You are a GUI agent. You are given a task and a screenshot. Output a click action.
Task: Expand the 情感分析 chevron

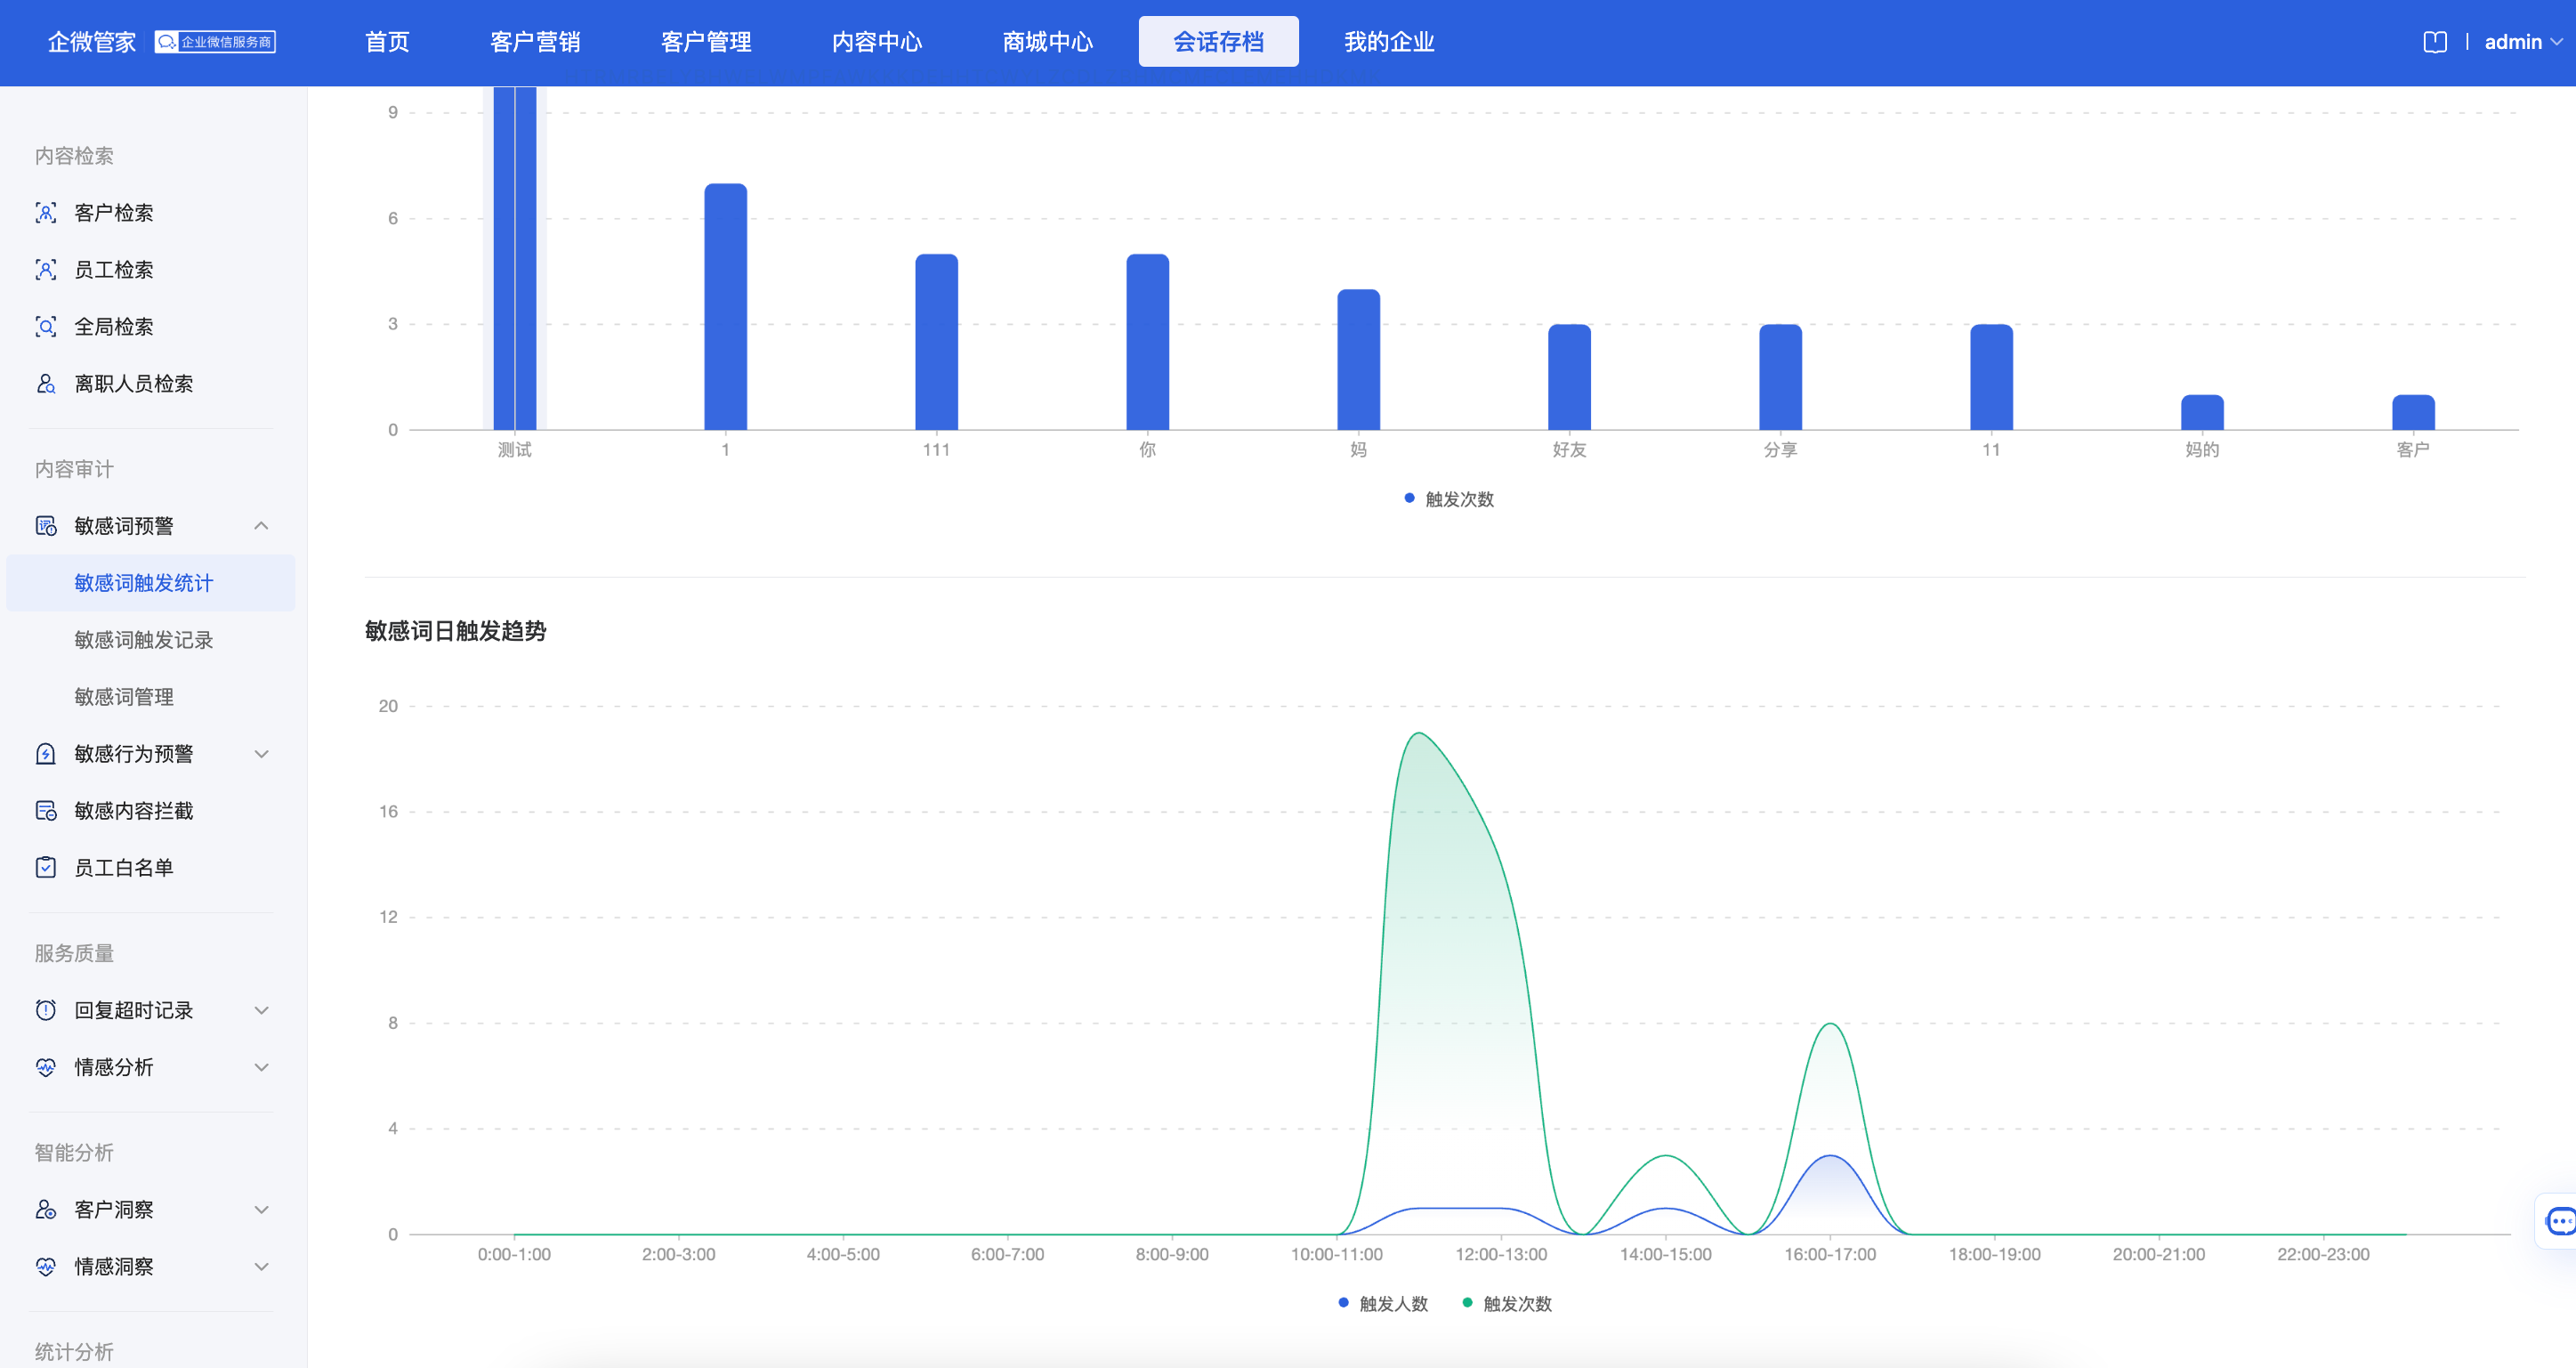coord(261,1067)
